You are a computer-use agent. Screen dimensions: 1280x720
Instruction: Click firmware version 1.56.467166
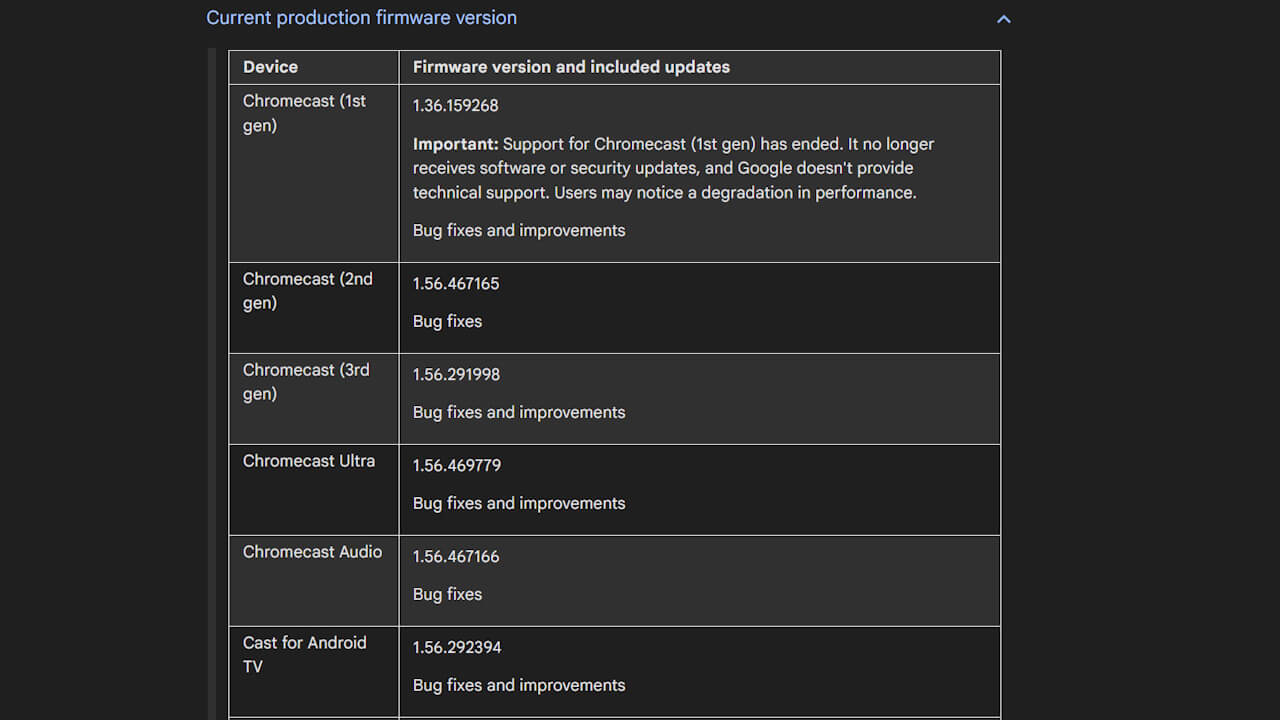(456, 556)
